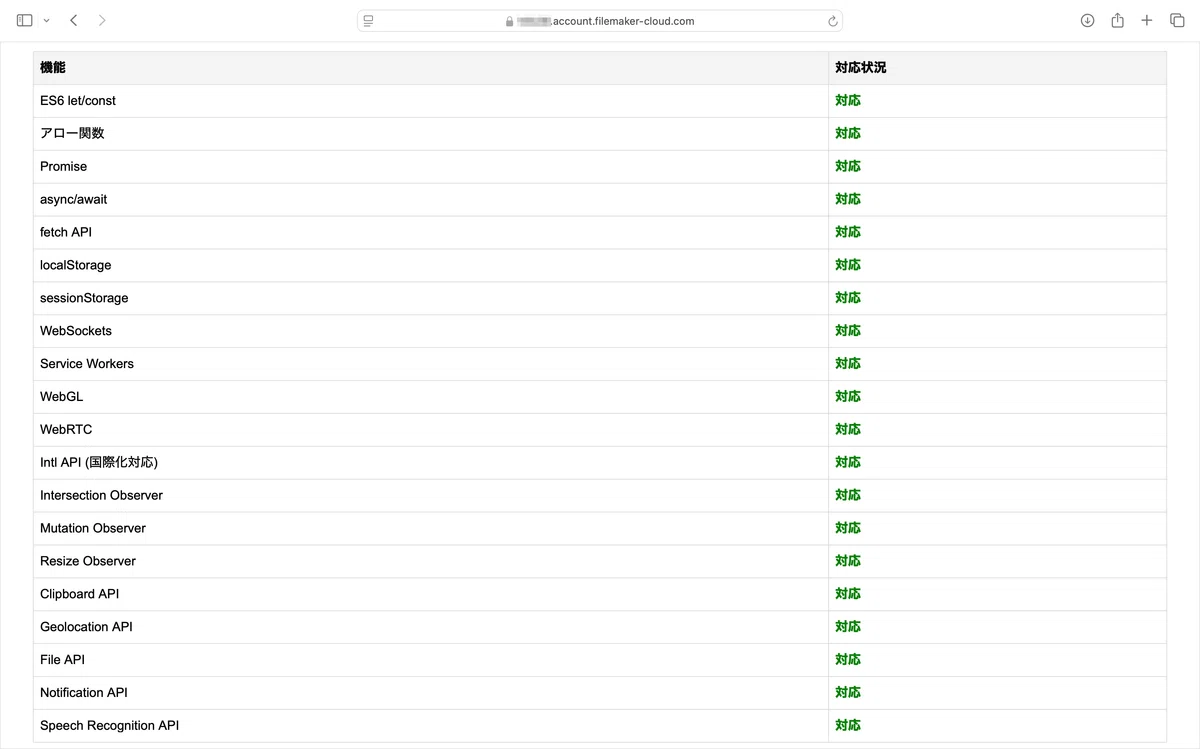Select the アロー関数 row label
This screenshot has width=1200, height=749.
pos(72,133)
